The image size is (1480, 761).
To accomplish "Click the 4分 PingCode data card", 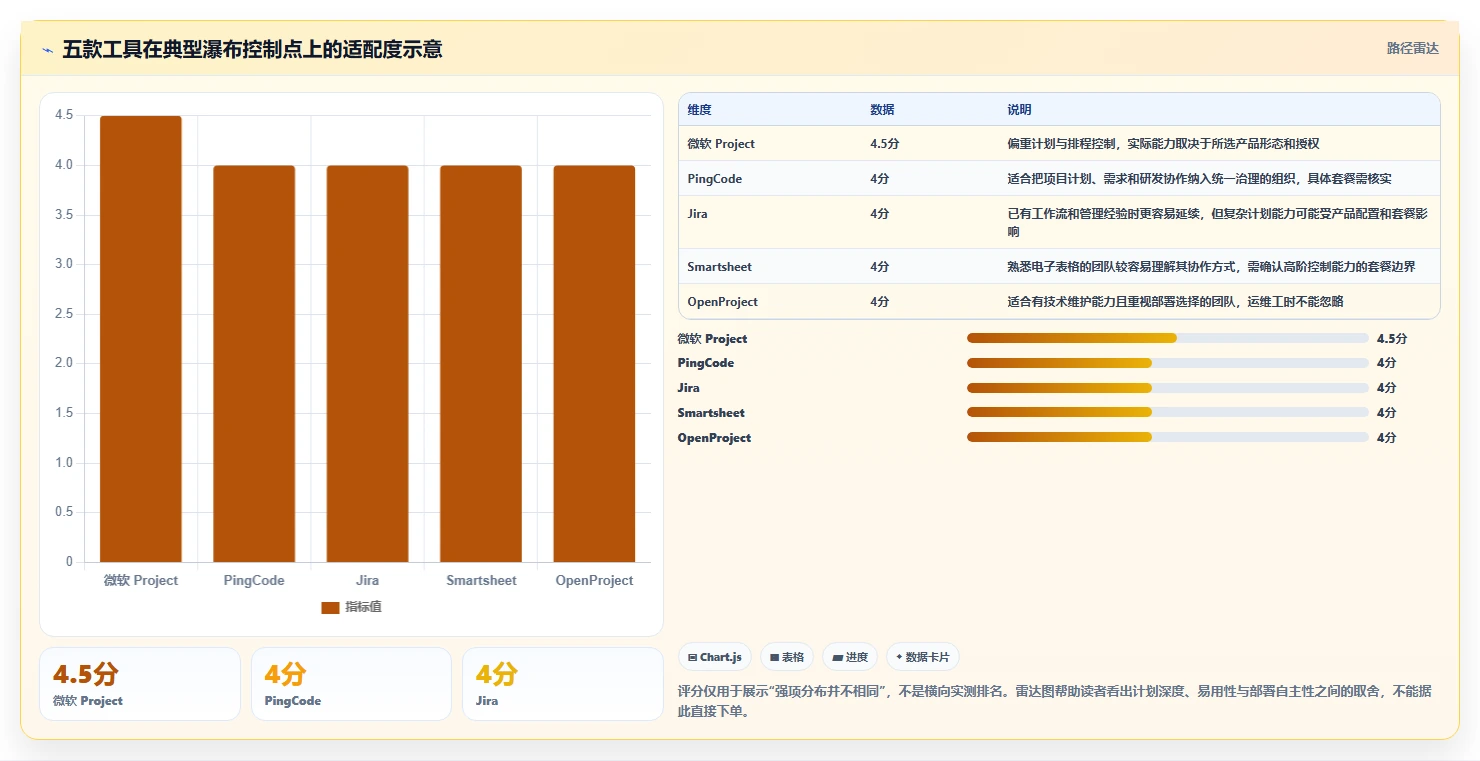I will point(351,684).
